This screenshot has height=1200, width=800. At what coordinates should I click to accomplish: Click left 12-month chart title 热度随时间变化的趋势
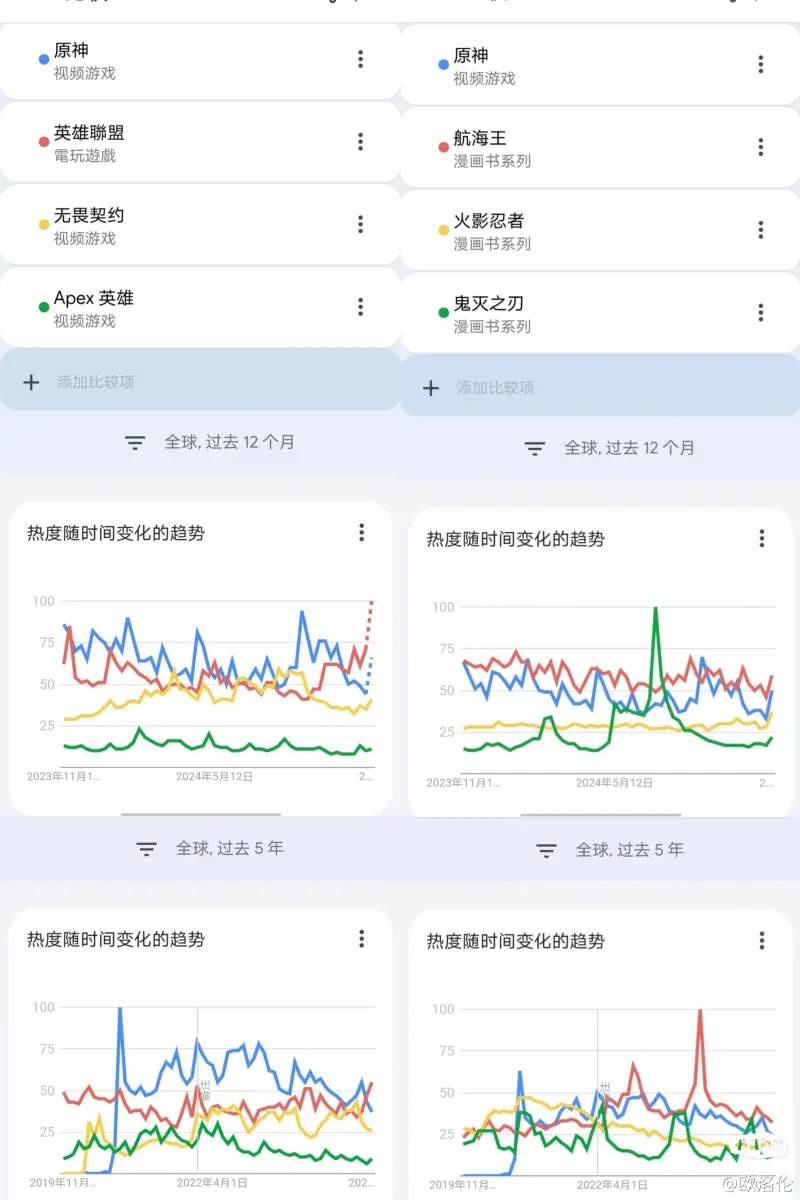coord(116,533)
